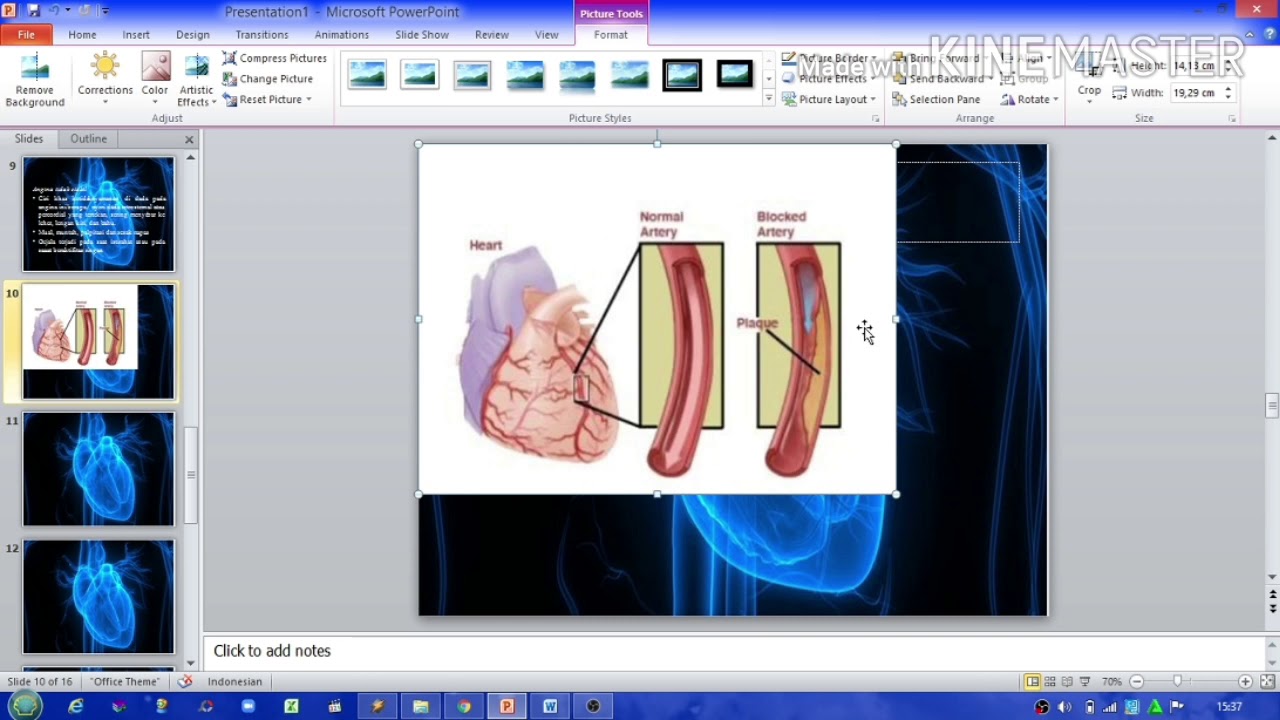Switch to Reading View
Screen dimensions: 1280x720
click(x=1067, y=682)
